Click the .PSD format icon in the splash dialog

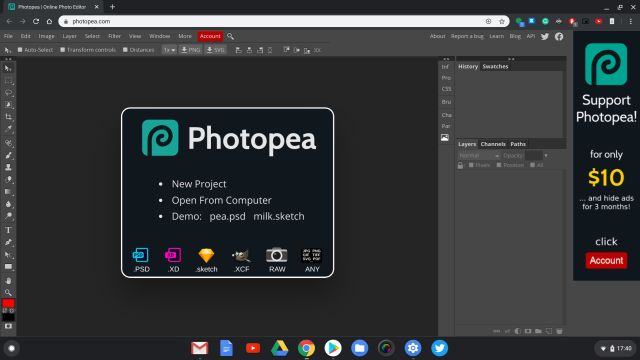(141, 255)
